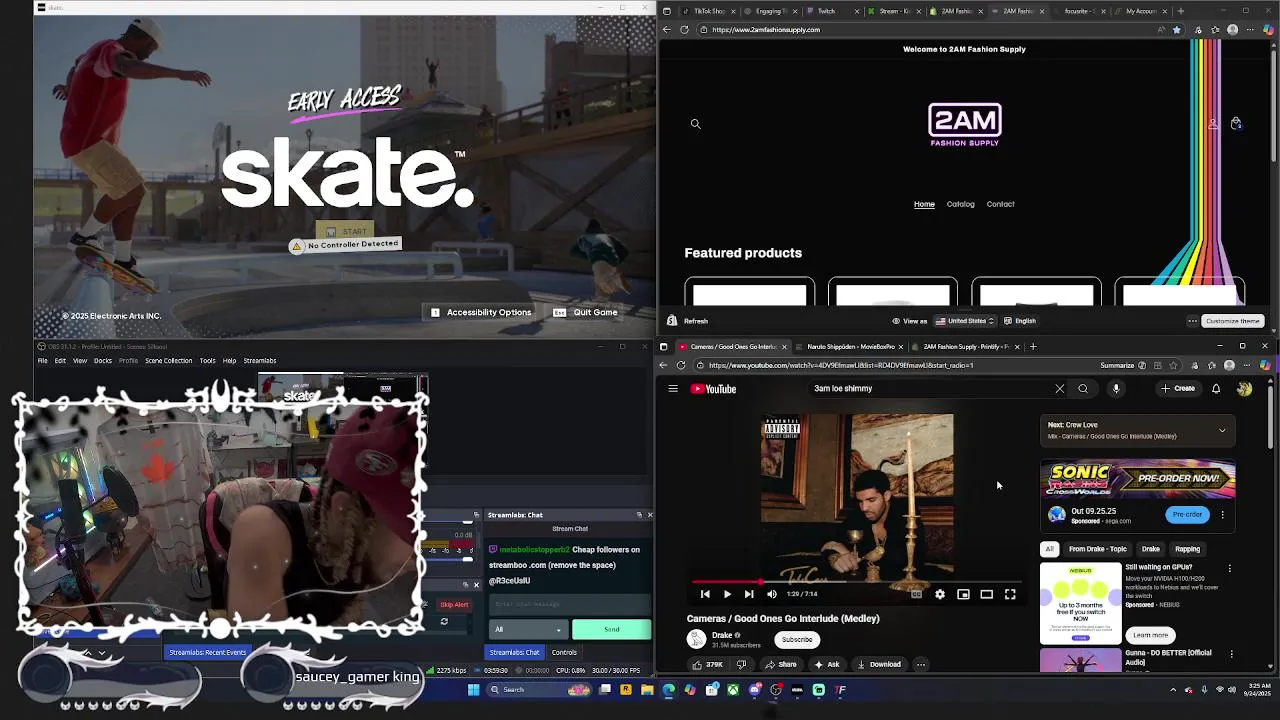Screen dimensions: 1280x720
Task: Mute the YouTube player volume
Action: coord(771,594)
